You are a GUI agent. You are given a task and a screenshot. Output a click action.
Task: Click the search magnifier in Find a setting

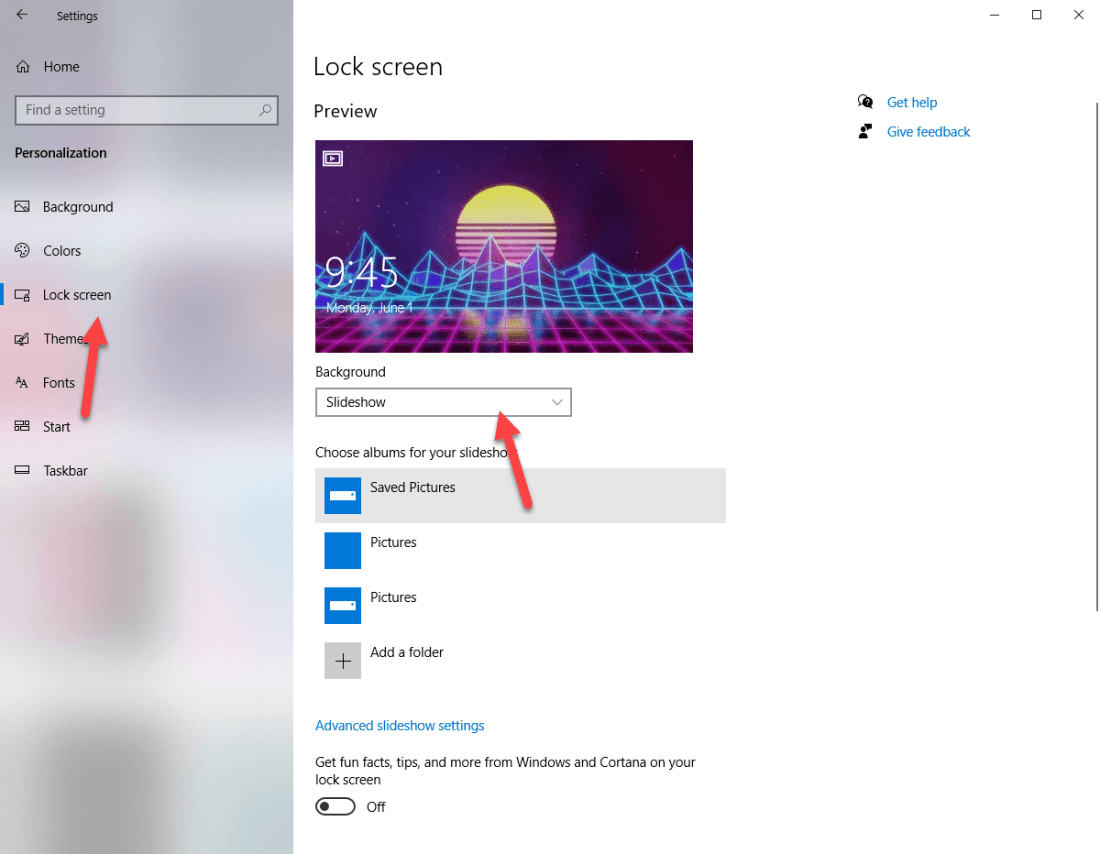click(x=264, y=110)
